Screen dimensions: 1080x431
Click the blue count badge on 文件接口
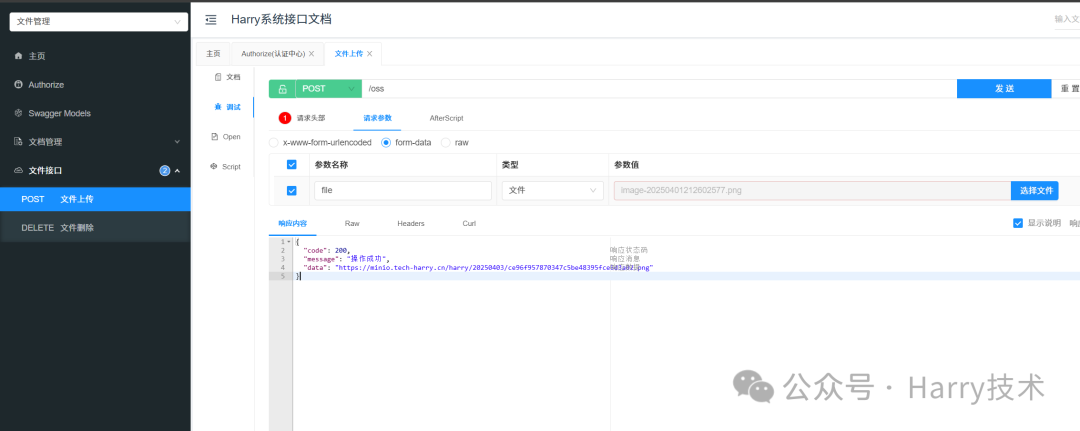coord(165,170)
